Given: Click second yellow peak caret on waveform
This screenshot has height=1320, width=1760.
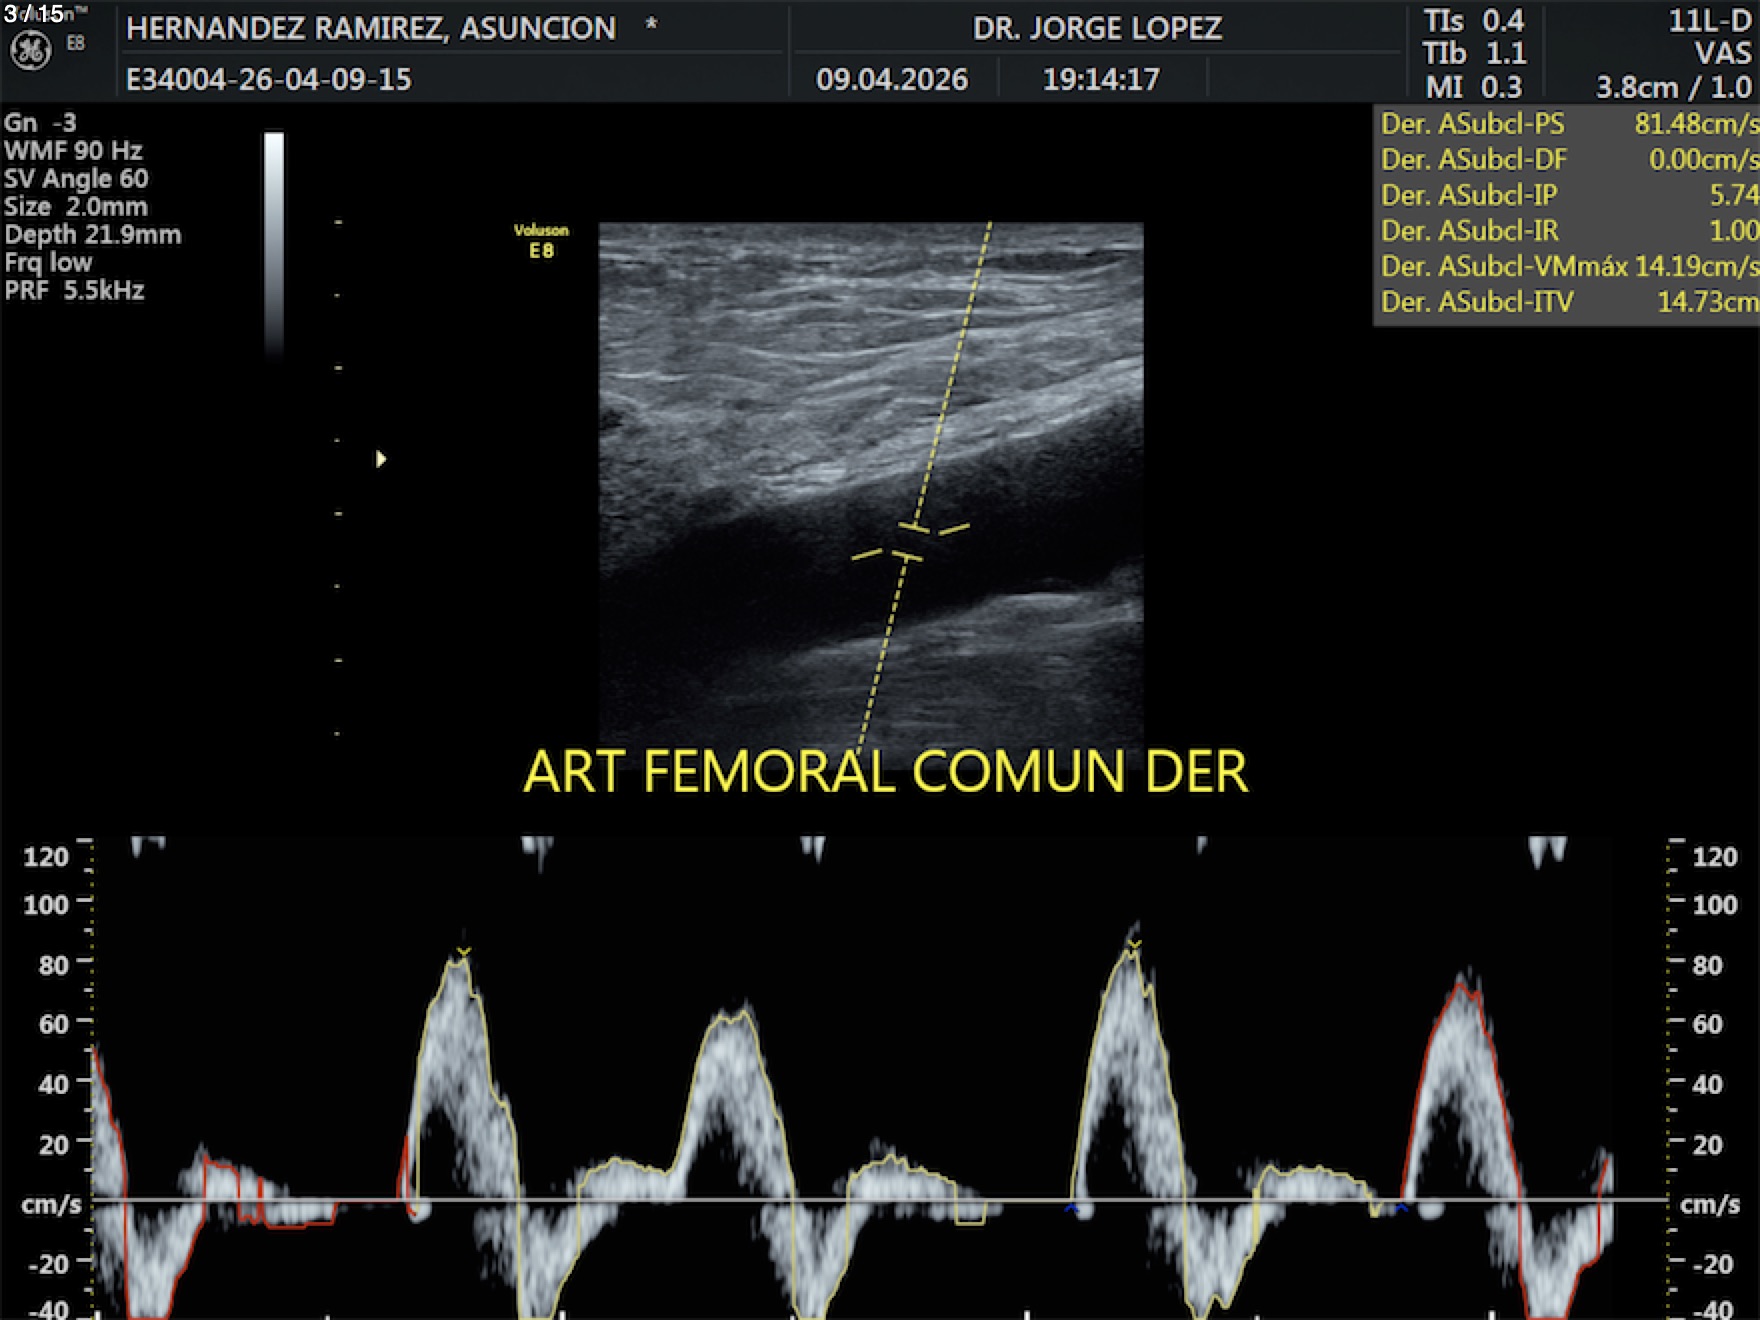Looking at the screenshot, I should click(x=1133, y=943).
